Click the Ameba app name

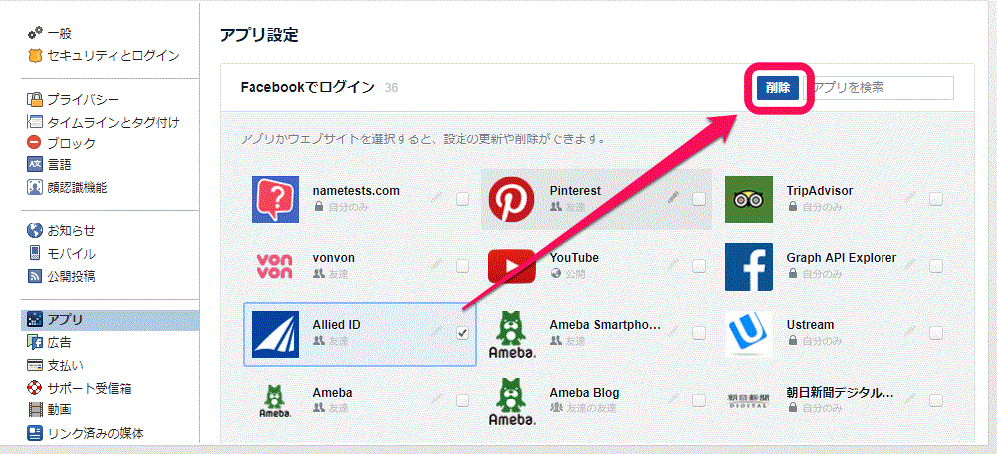click(x=333, y=392)
